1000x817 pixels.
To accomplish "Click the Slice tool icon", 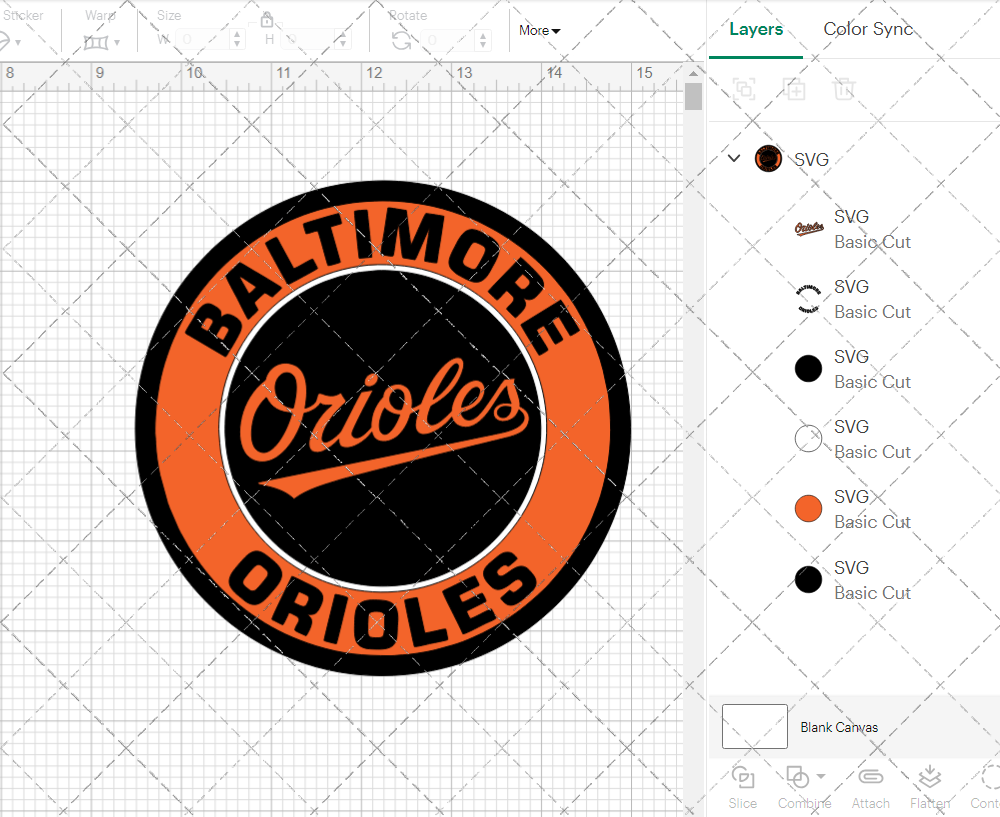I will coord(742,777).
